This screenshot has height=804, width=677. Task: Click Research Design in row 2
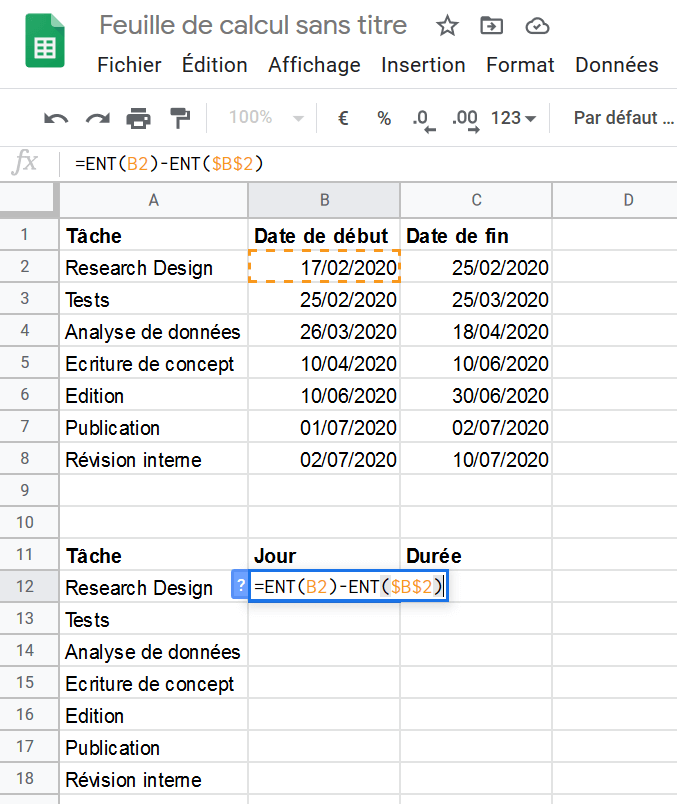(x=153, y=267)
